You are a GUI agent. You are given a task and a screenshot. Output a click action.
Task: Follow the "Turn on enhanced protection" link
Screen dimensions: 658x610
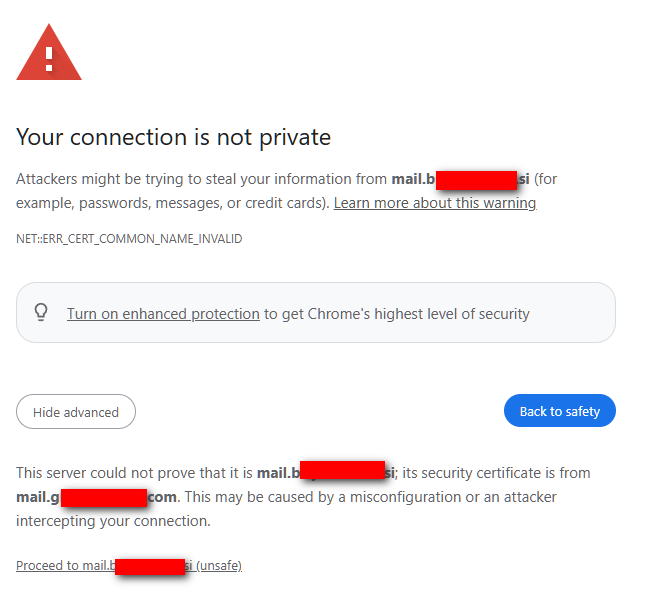click(x=163, y=314)
